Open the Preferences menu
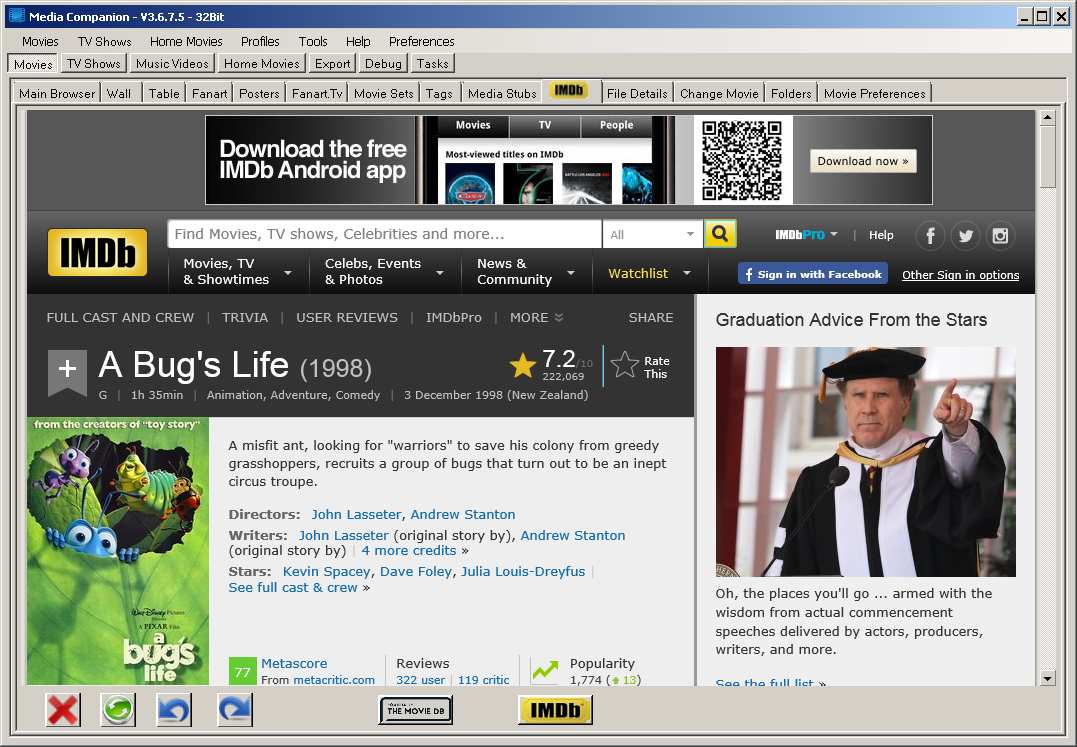The image size is (1077, 747). tap(422, 41)
